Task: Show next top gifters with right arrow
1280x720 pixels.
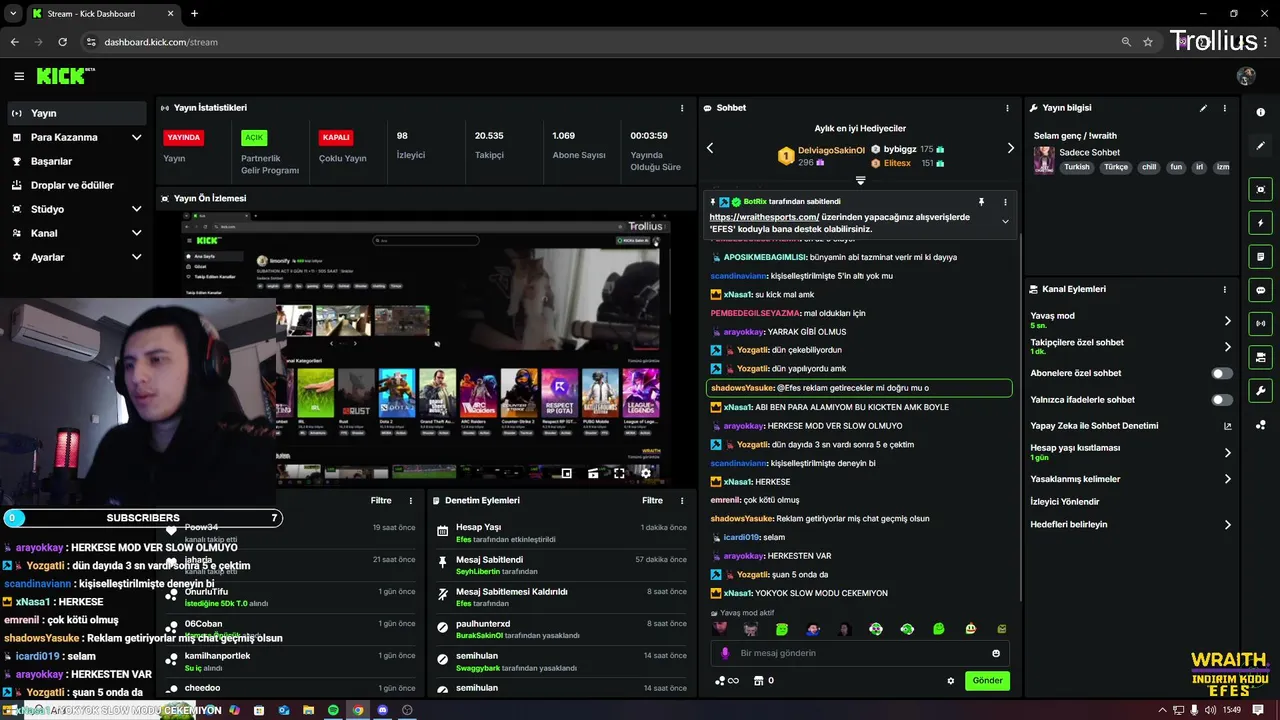Action: coord(1010,148)
